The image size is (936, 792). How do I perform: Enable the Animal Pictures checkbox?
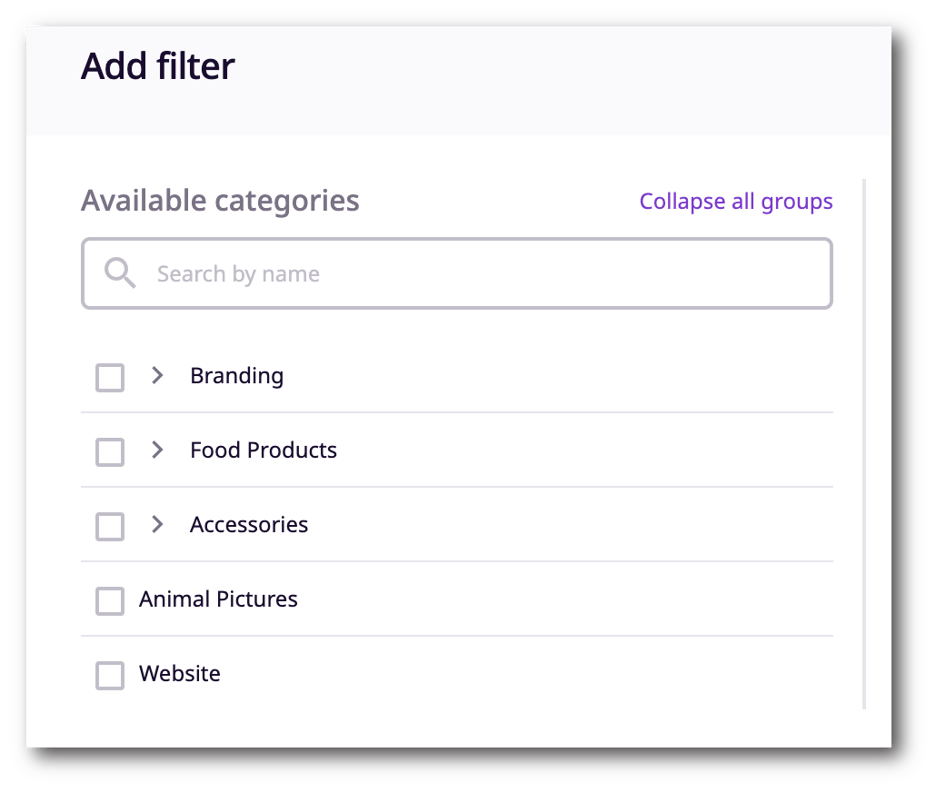(109, 600)
